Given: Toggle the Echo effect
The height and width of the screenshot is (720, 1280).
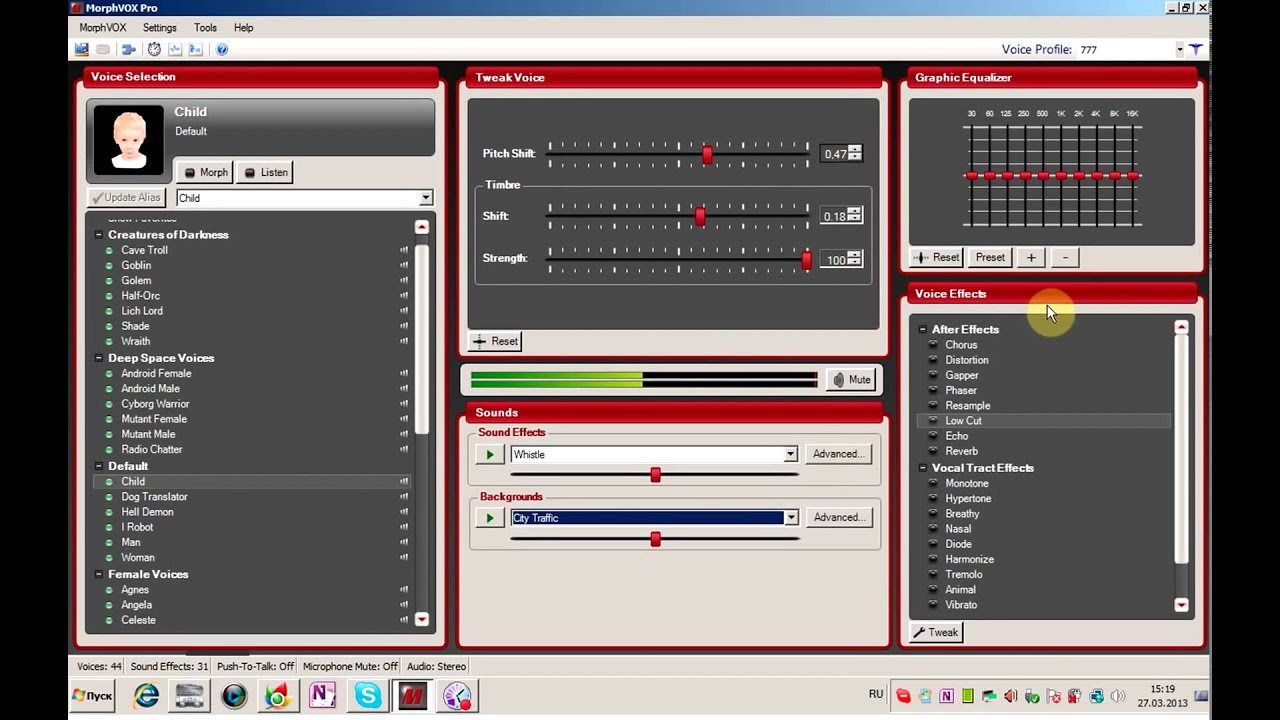Looking at the screenshot, I should [x=957, y=436].
